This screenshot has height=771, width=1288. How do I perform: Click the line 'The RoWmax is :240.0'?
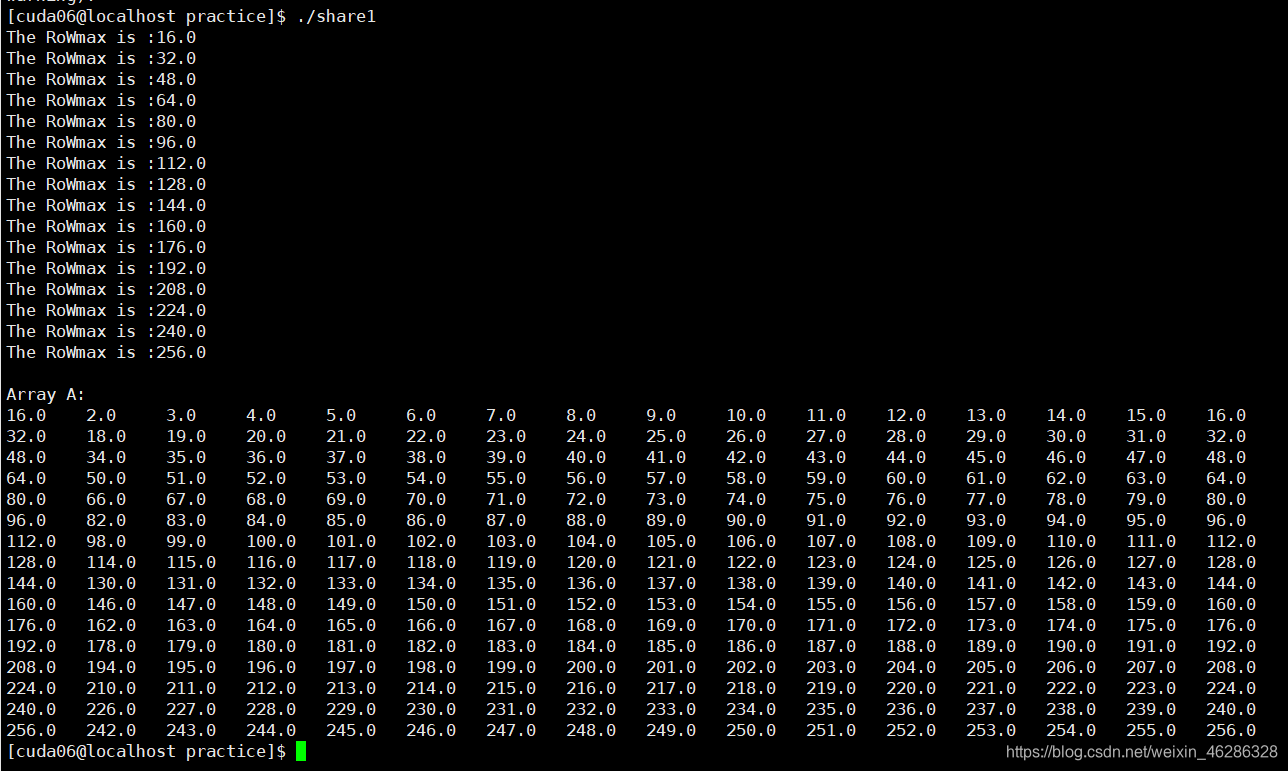coord(106,332)
